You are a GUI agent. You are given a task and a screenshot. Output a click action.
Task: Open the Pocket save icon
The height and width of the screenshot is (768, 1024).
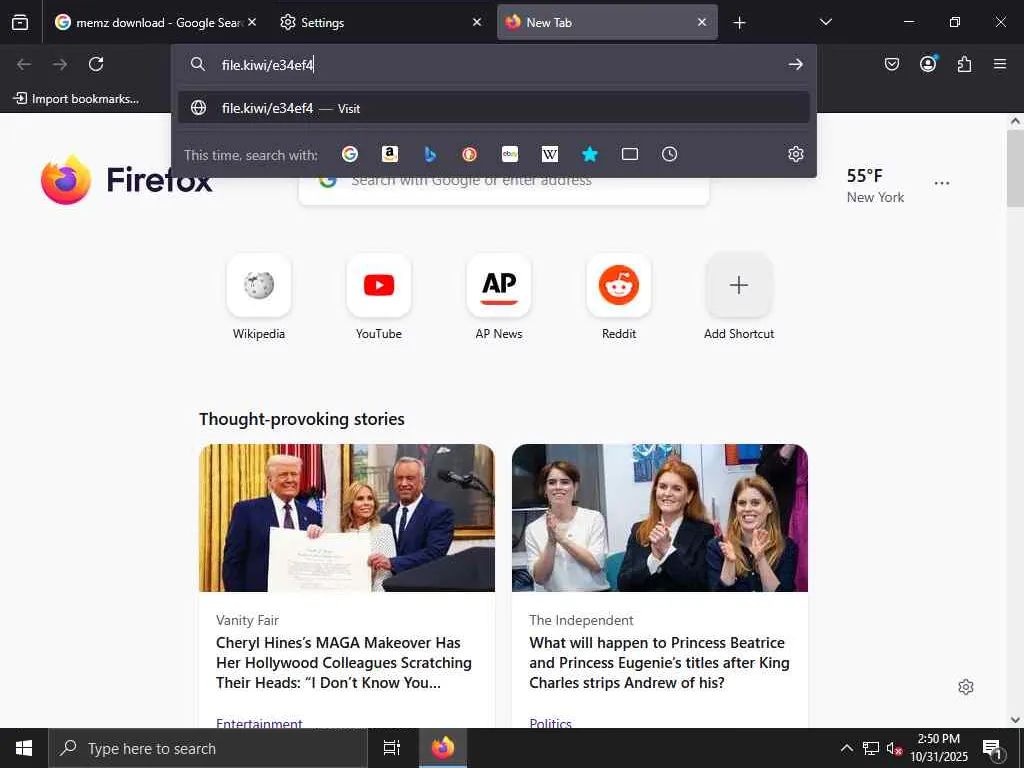coord(891,64)
